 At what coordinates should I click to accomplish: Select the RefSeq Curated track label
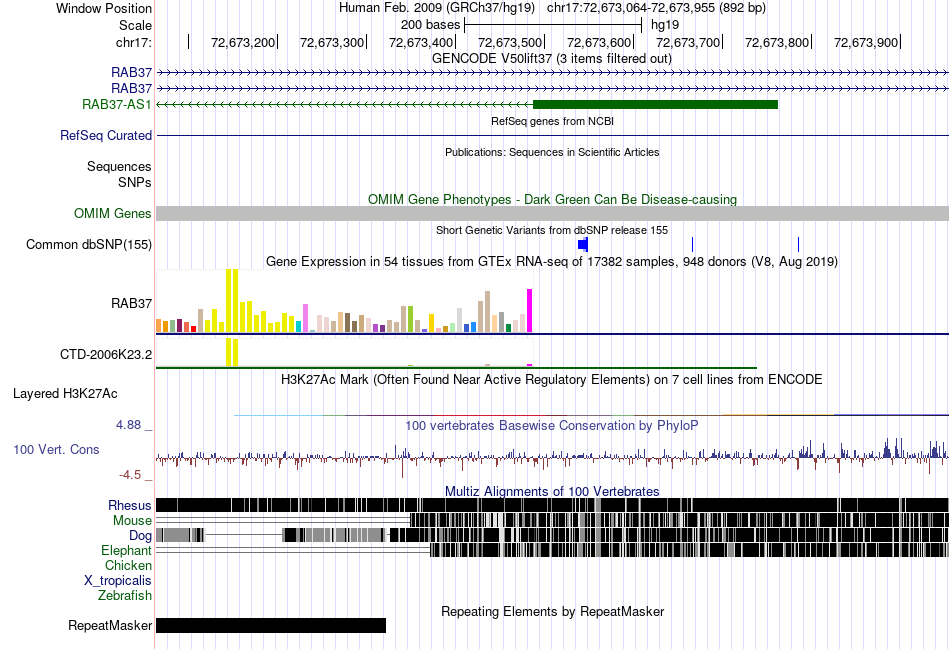coord(106,135)
